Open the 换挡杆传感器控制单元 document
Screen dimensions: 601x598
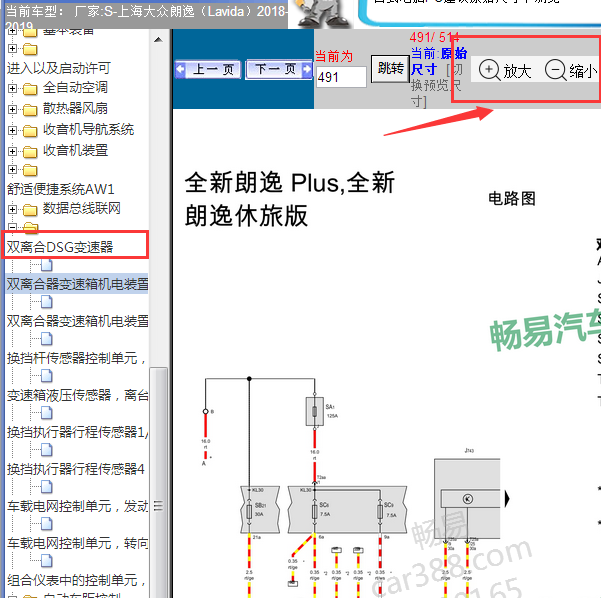(x=77, y=358)
